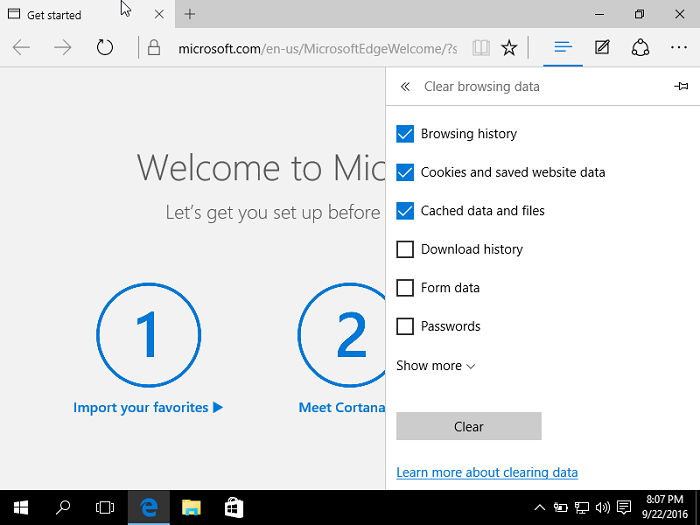Expand Show more options
This screenshot has width=700, height=525.
point(435,366)
